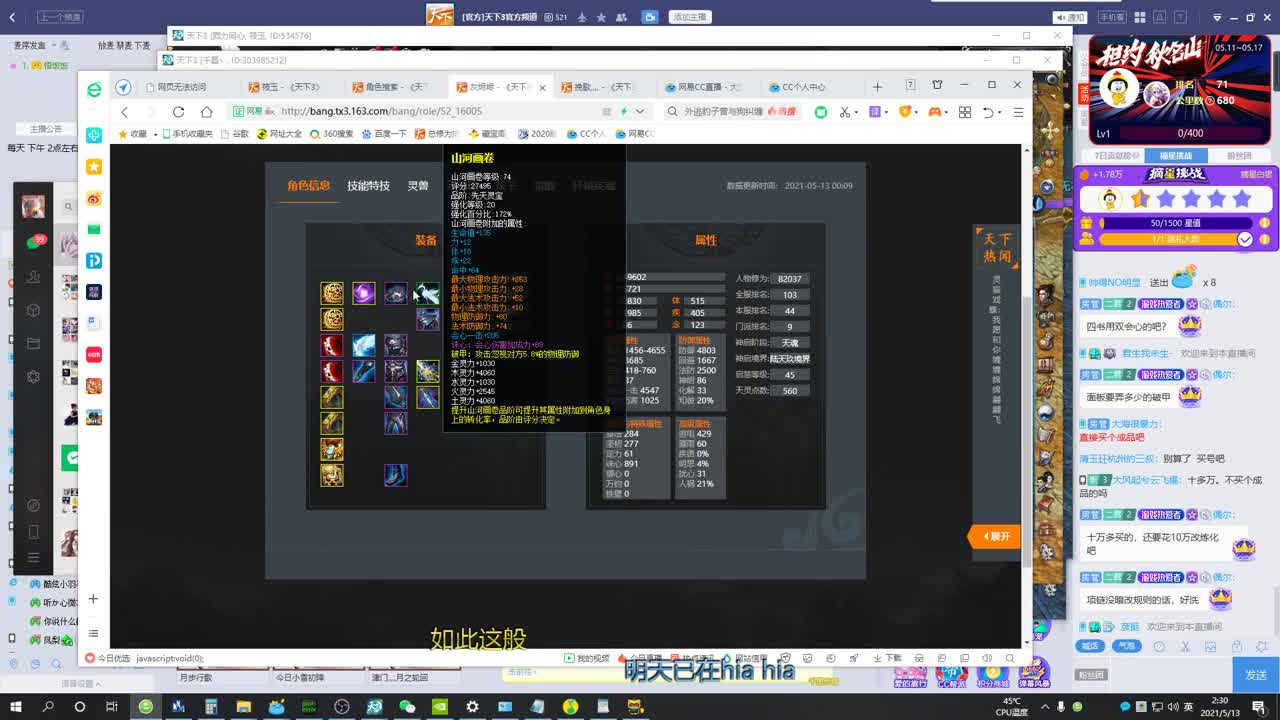Click the Cortana circle on taskbar
1280x720 pixels.
point(81,706)
